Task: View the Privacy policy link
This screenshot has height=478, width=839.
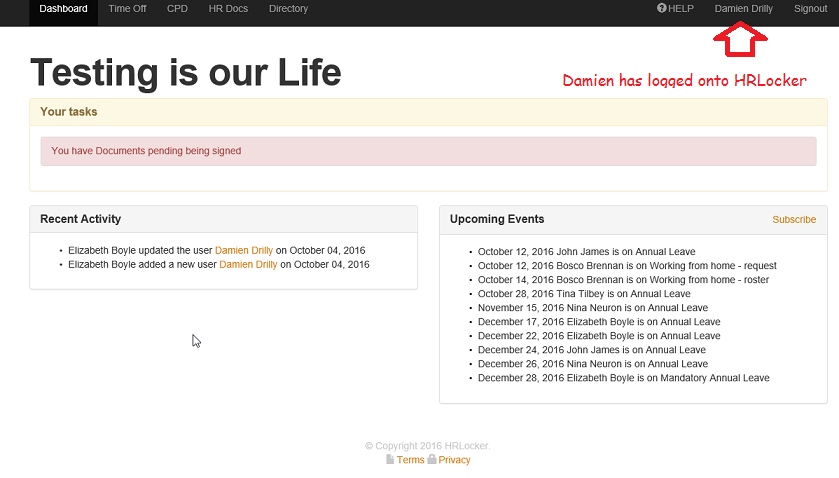Action: tap(454, 460)
